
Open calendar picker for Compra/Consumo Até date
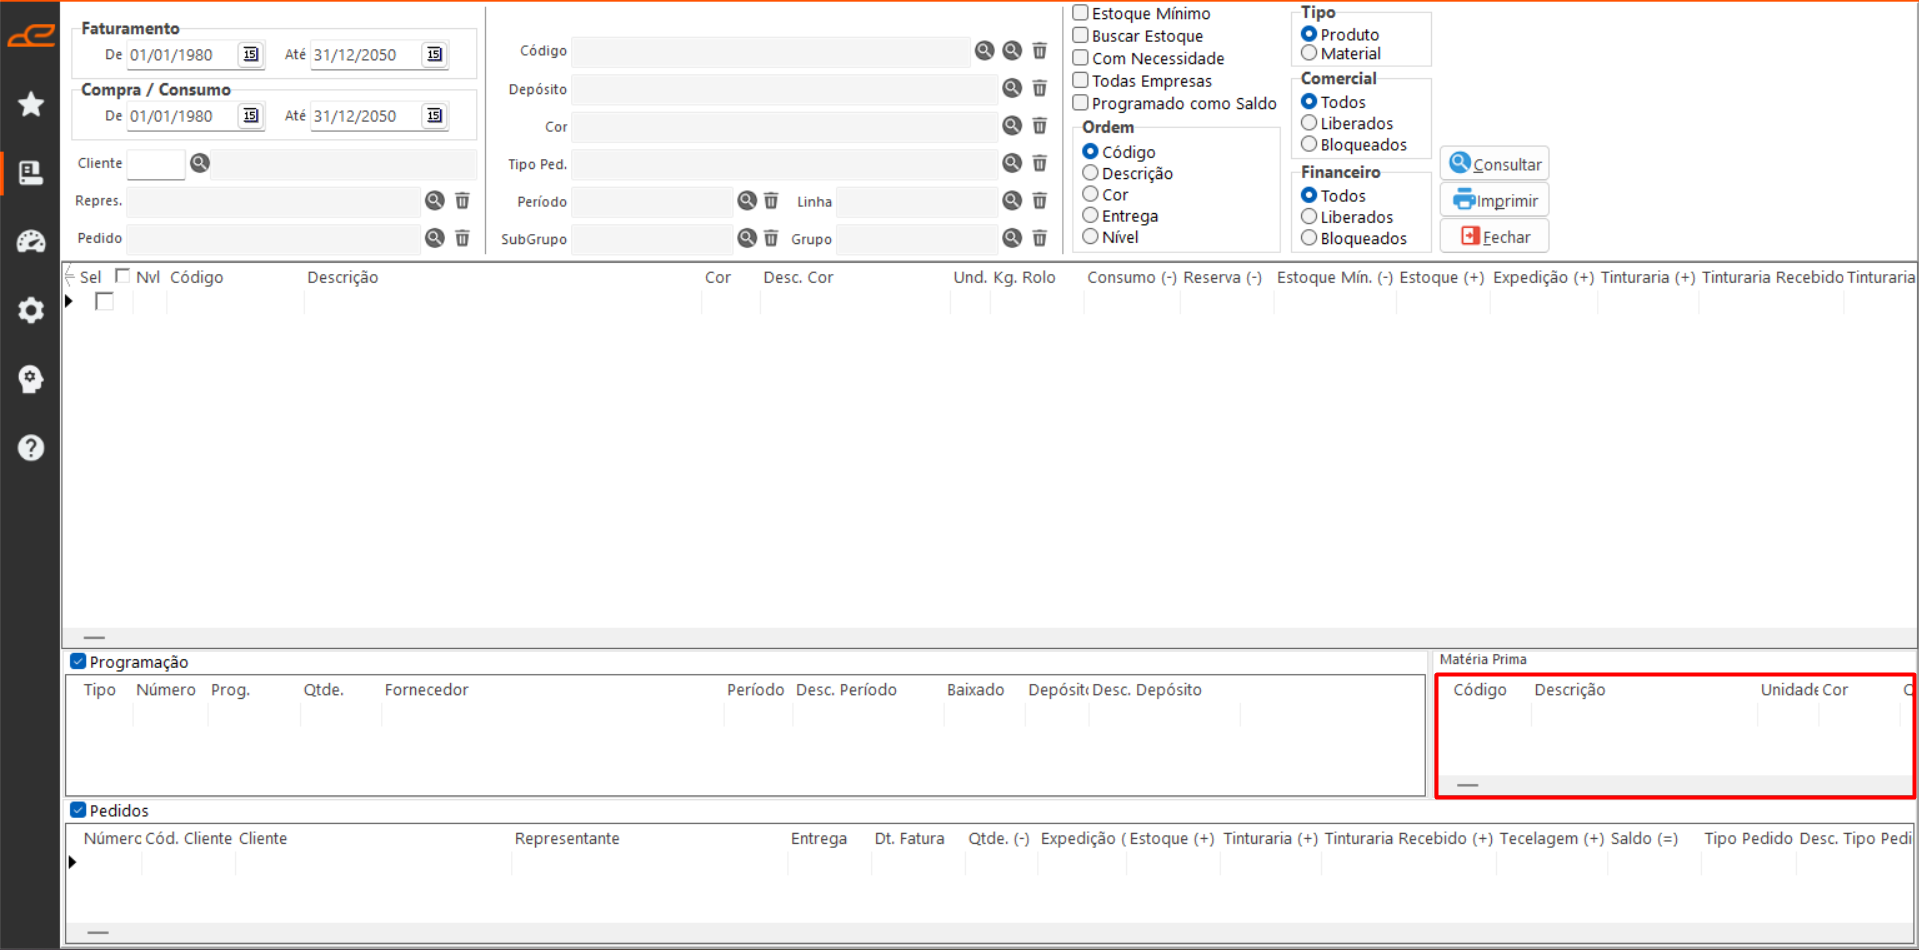coord(434,115)
